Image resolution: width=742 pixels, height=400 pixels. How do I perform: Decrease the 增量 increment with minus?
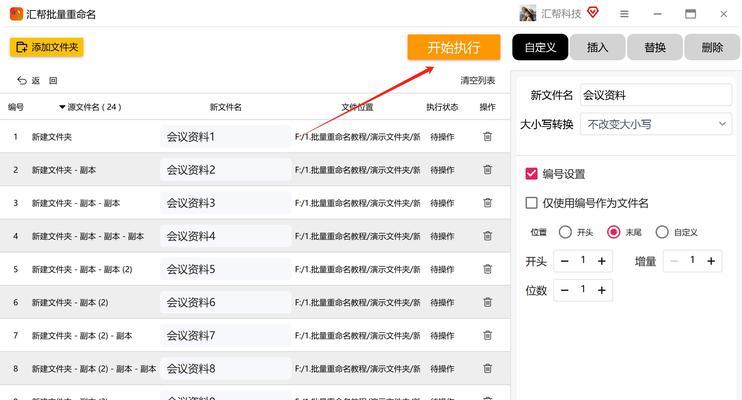click(674, 261)
